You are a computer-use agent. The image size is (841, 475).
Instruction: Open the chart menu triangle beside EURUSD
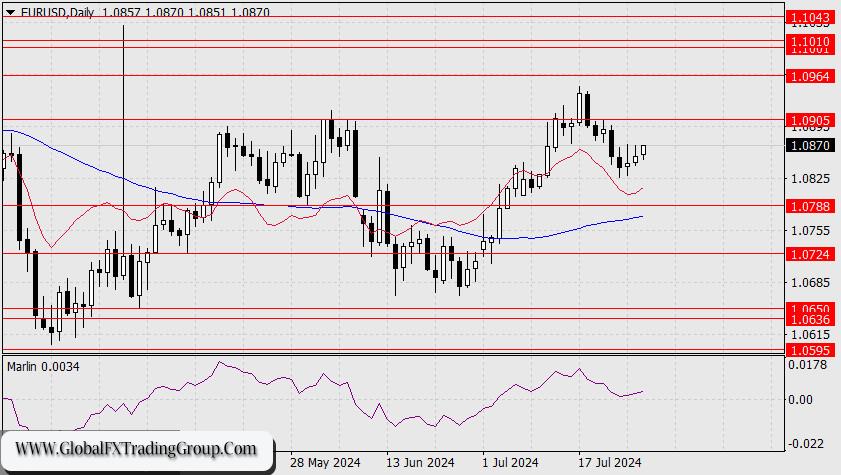10,12
